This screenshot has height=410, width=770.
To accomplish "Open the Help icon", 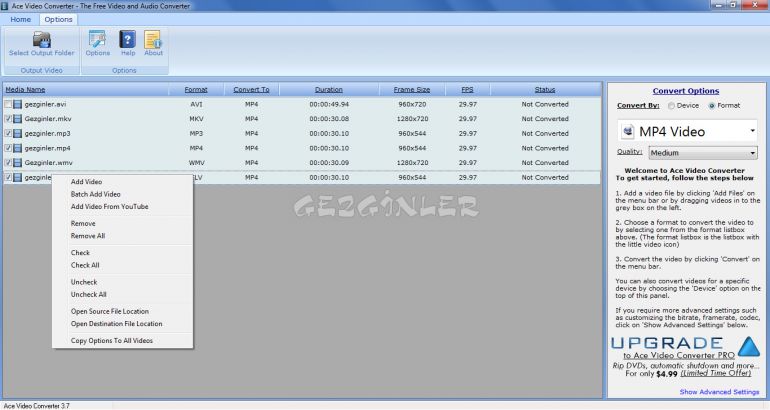I will (x=128, y=39).
